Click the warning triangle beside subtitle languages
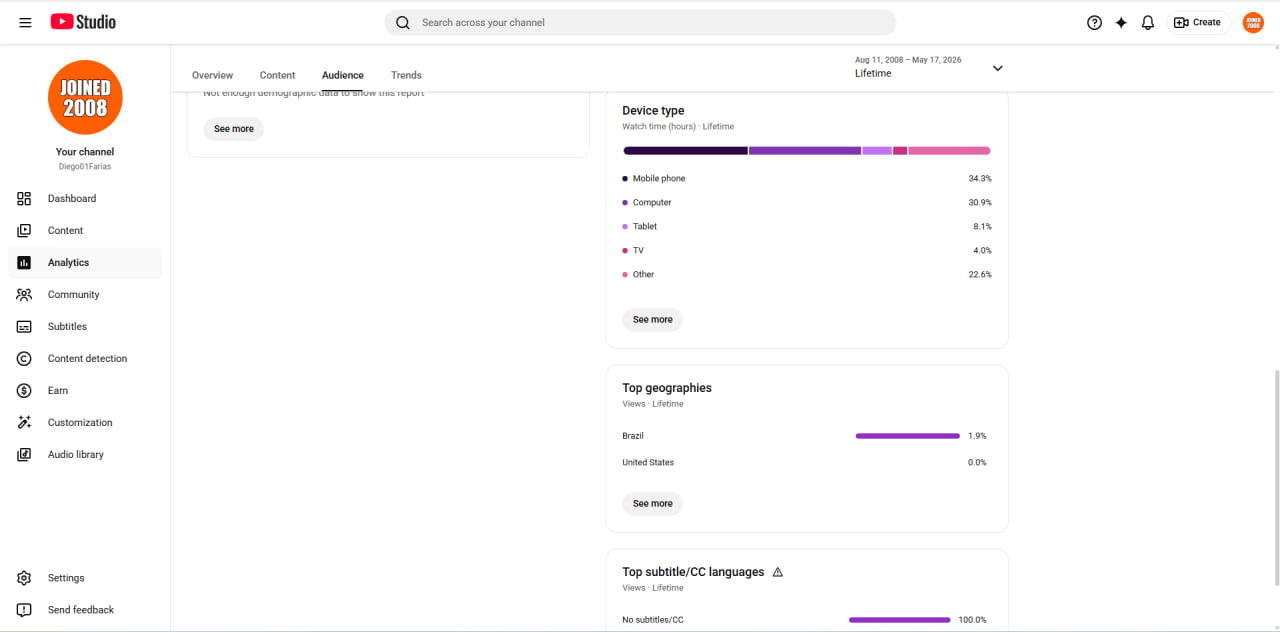The width and height of the screenshot is (1280, 632). pos(778,572)
